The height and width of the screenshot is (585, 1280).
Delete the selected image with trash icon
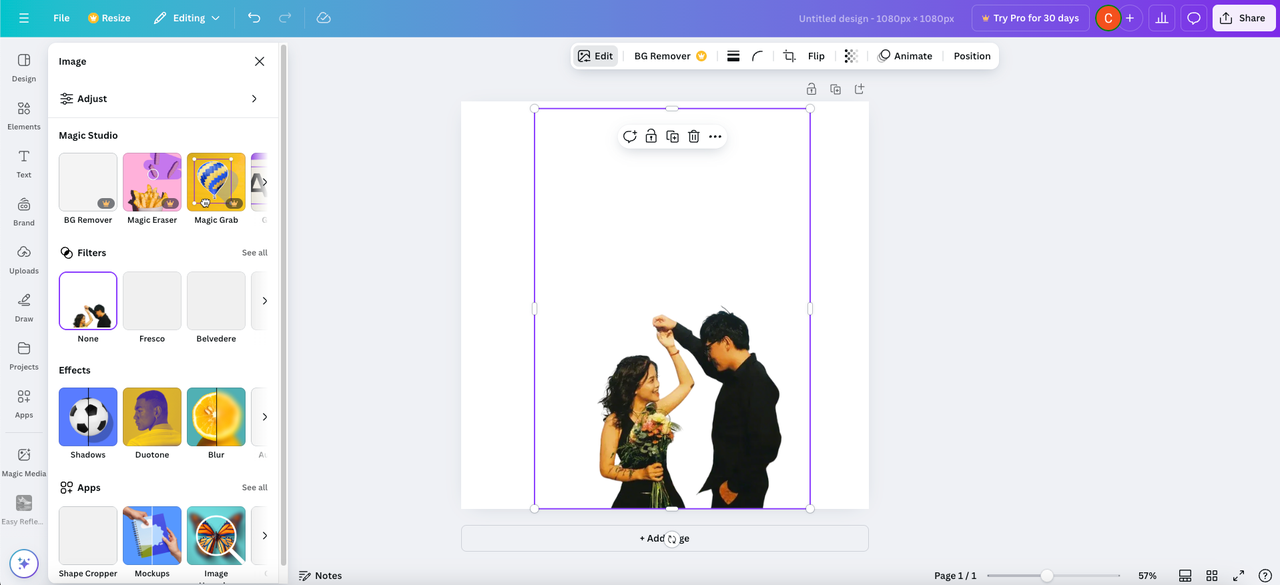pos(694,136)
